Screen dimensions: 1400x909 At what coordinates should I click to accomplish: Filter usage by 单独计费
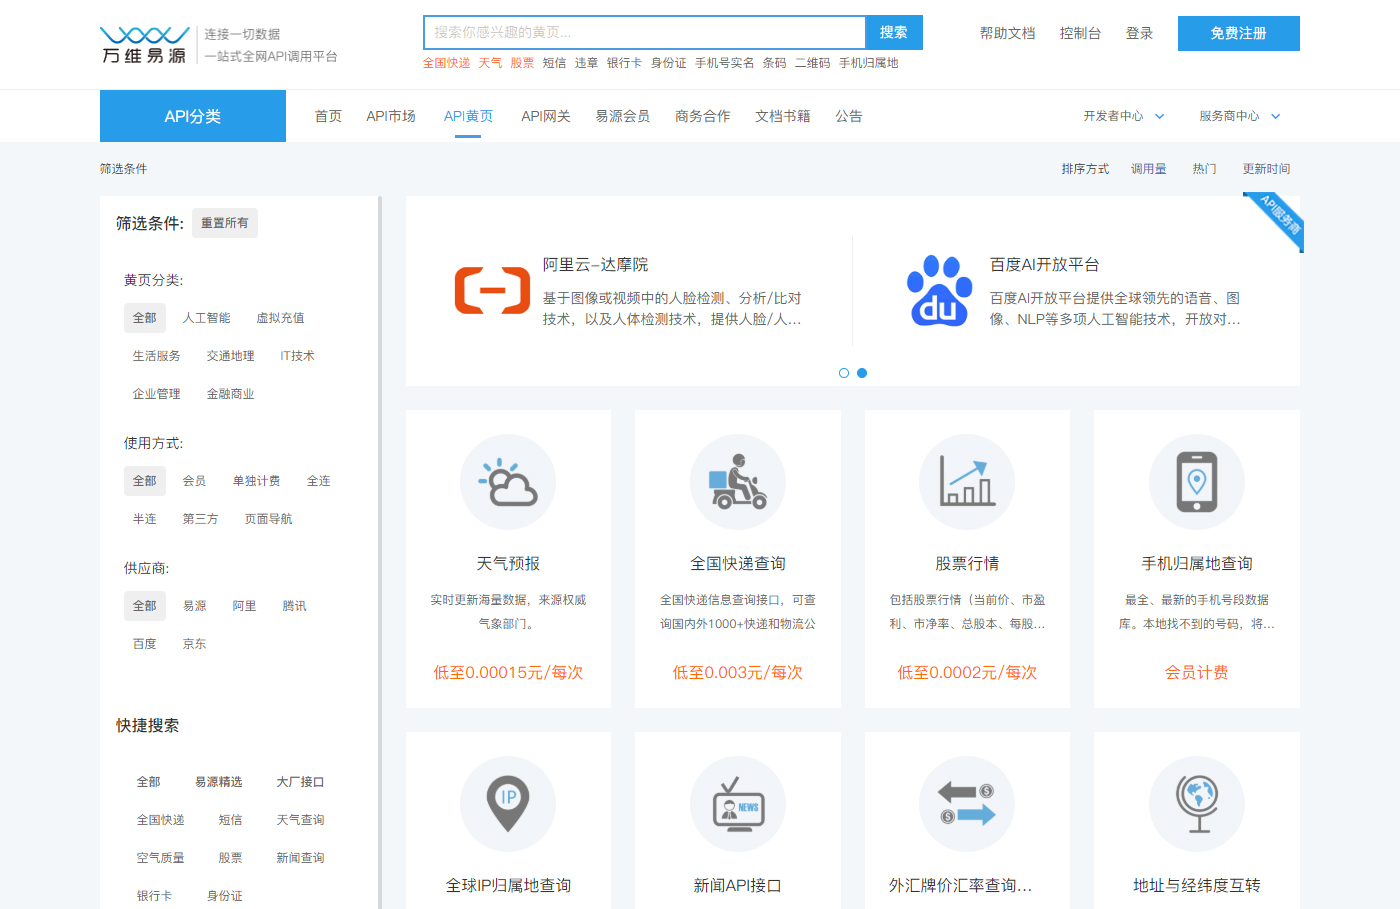256,481
